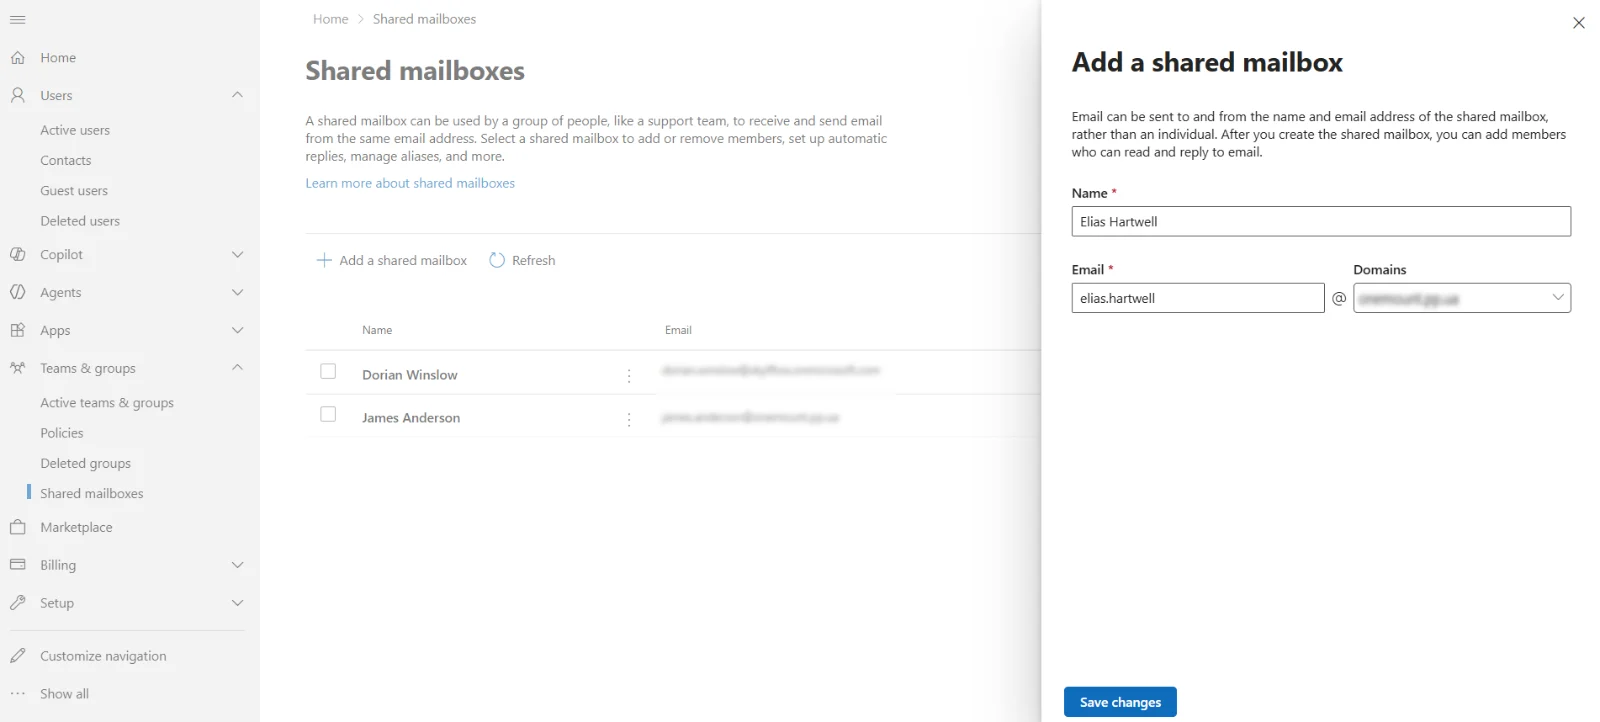Open Contacts in sidebar
This screenshot has width=1600, height=722.
pyautogui.click(x=66, y=161)
